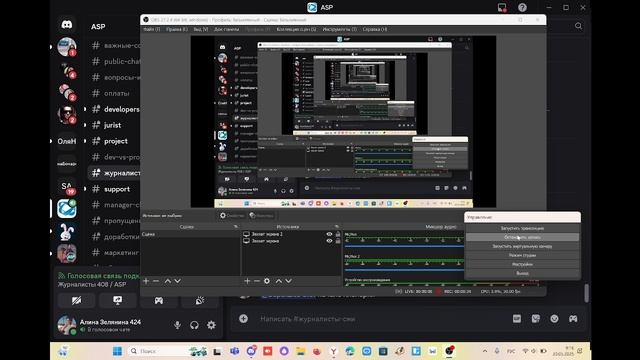The height and width of the screenshot is (360, 640).
Task: Open the emoji picker in Discord
Action: [554, 318]
